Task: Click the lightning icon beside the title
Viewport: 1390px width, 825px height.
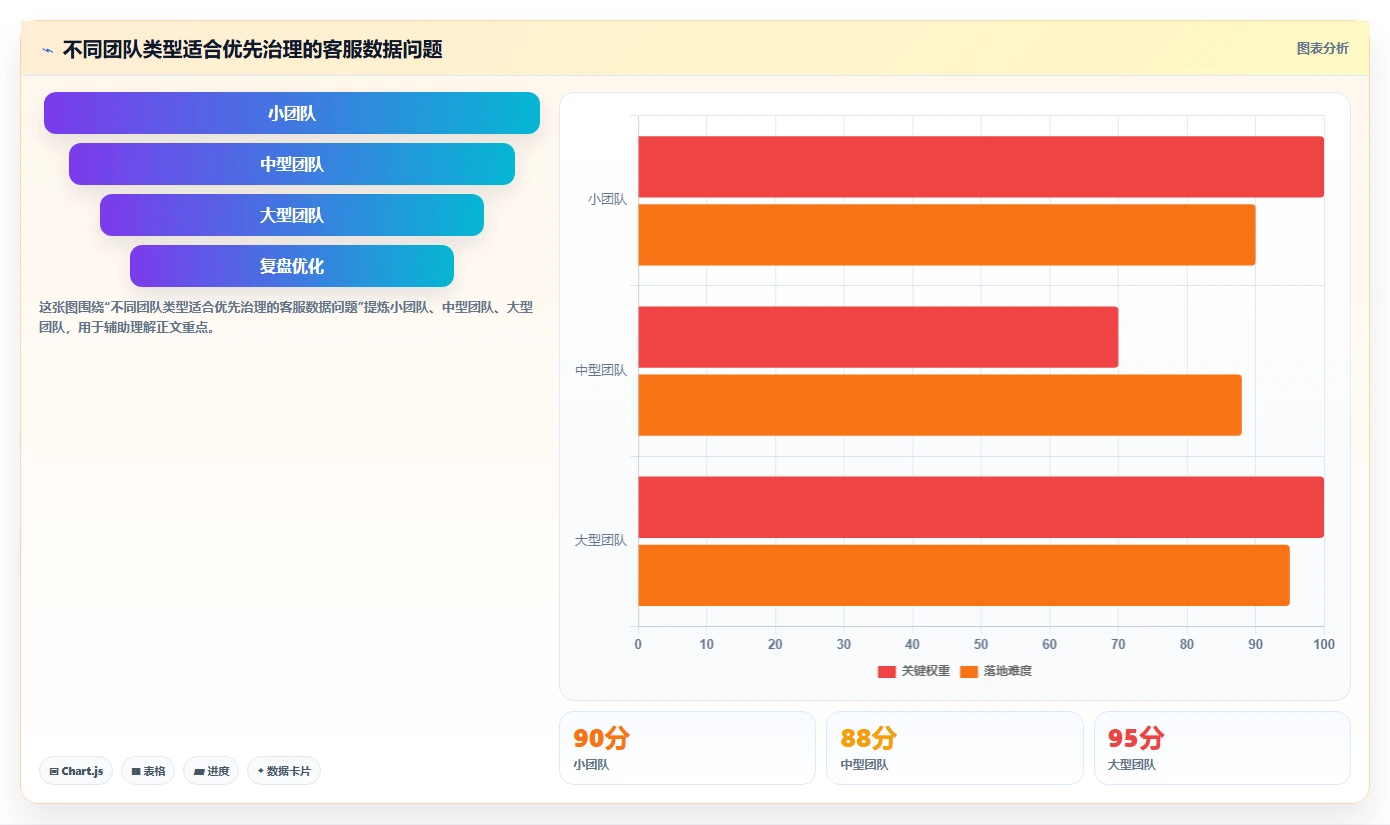Action: tap(47, 50)
